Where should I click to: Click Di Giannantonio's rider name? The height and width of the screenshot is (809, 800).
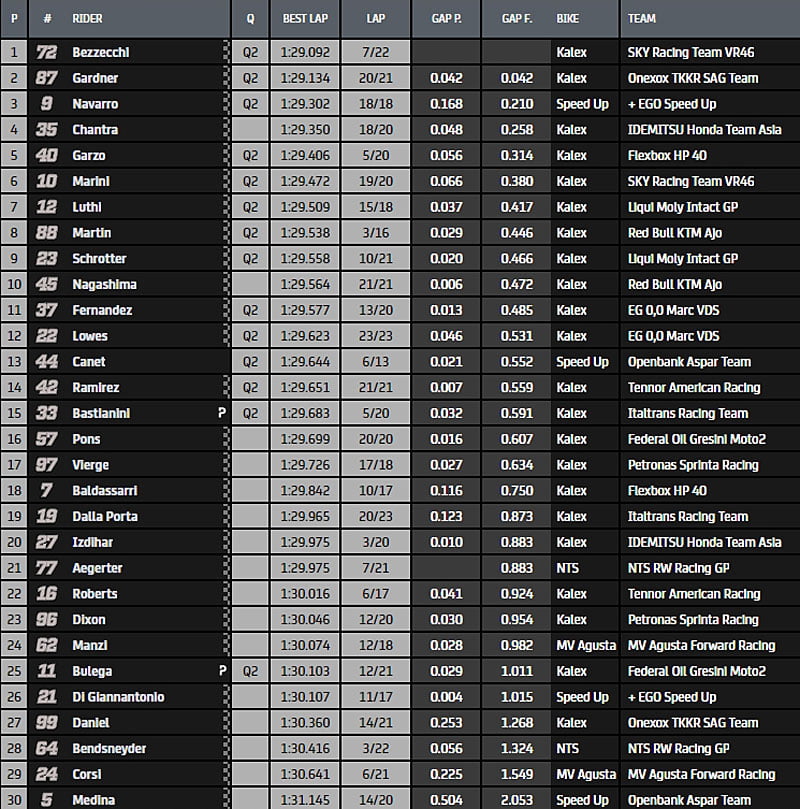(118, 697)
